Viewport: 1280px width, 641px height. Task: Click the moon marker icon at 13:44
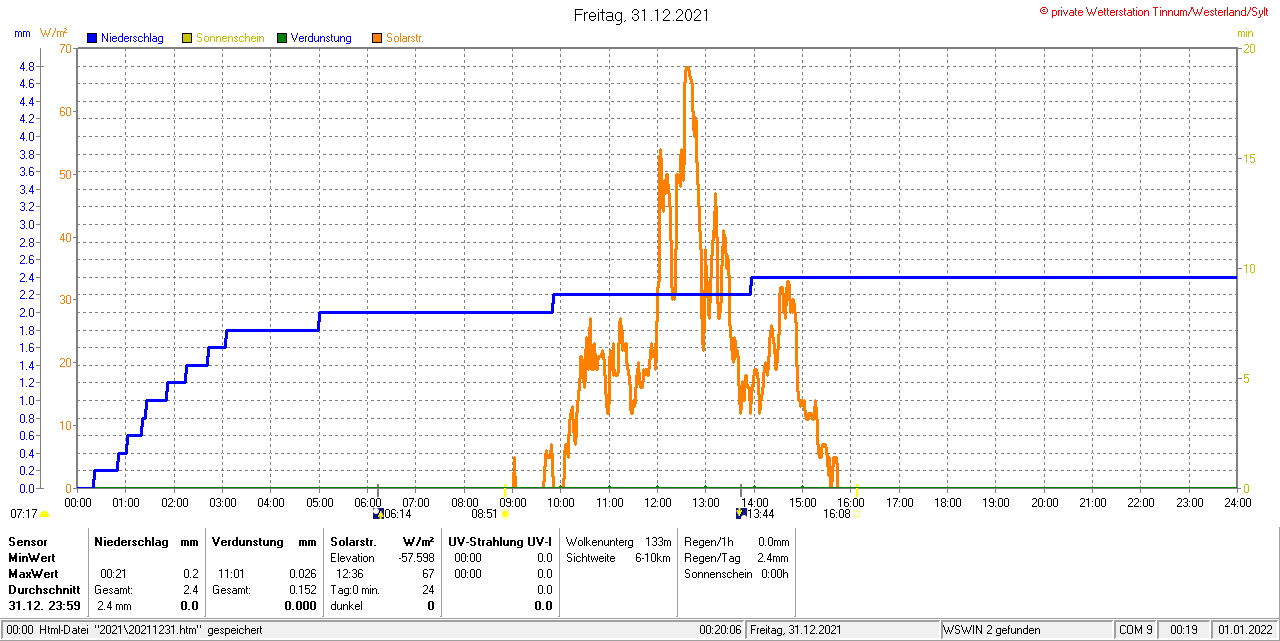coord(741,513)
